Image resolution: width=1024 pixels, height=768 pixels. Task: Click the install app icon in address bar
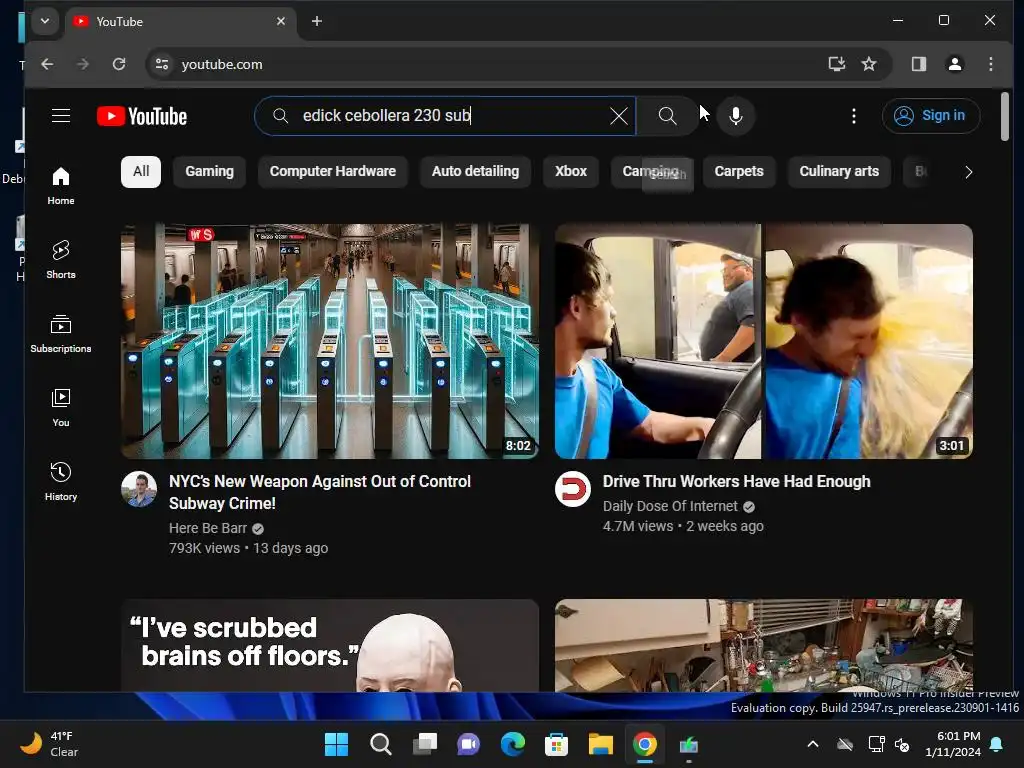(837, 64)
